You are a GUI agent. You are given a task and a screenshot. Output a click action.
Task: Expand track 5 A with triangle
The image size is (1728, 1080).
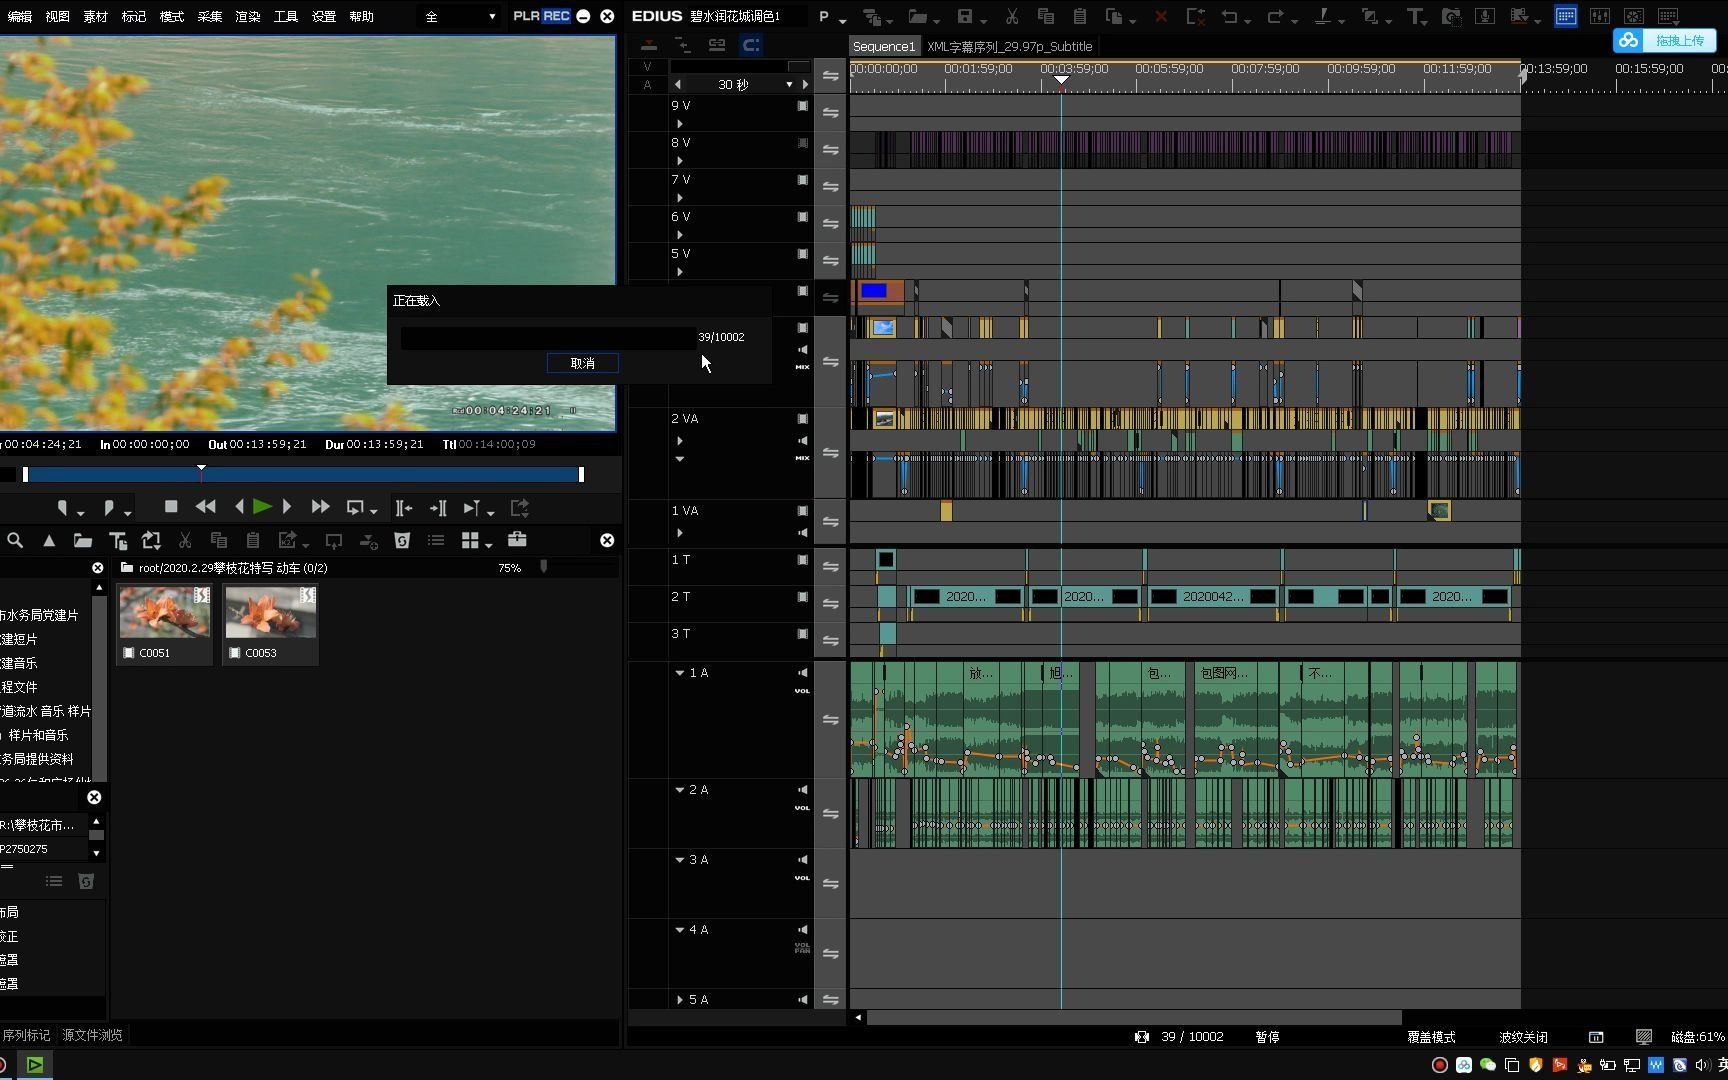[x=680, y=999]
